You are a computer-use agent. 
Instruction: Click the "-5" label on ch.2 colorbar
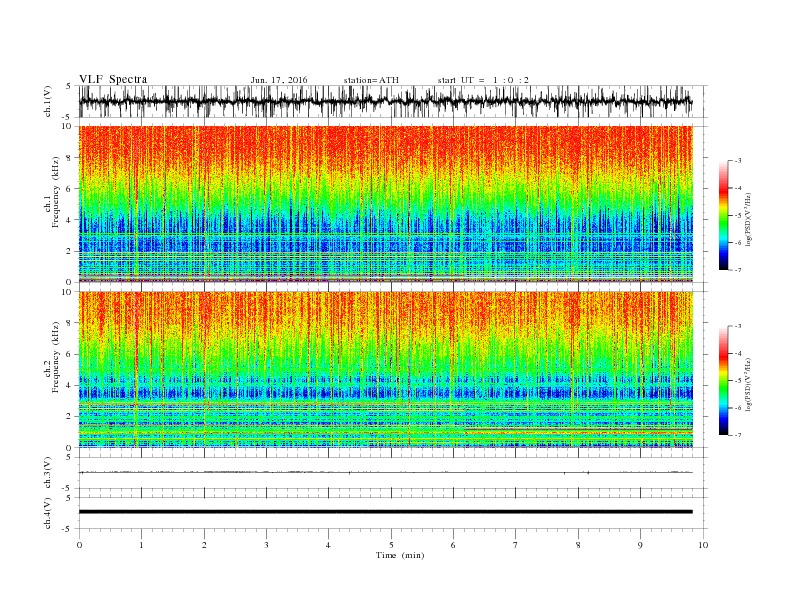[738, 381]
